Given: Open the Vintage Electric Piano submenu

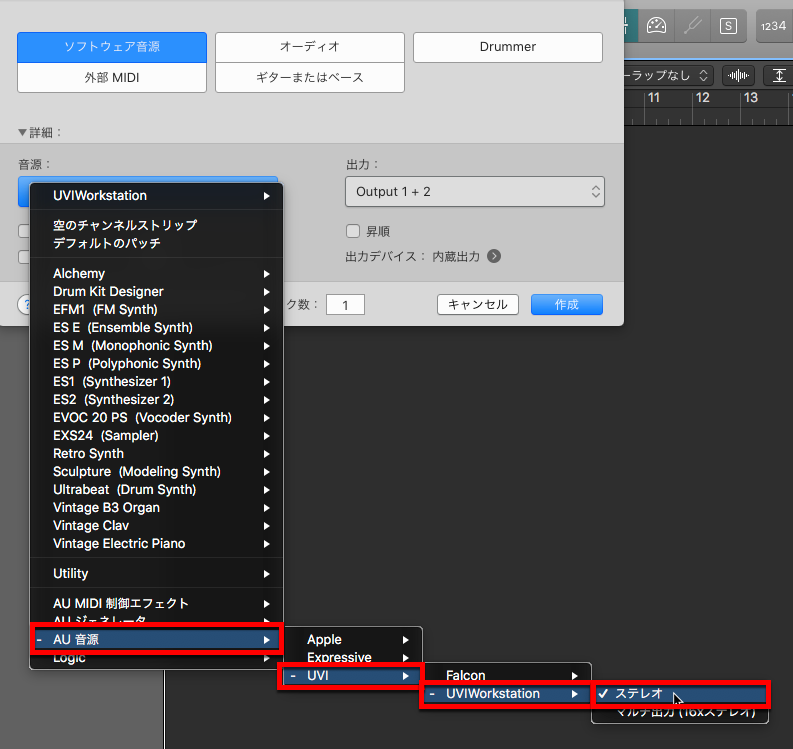Looking at the screenshot, I should (x=157, y=544).
